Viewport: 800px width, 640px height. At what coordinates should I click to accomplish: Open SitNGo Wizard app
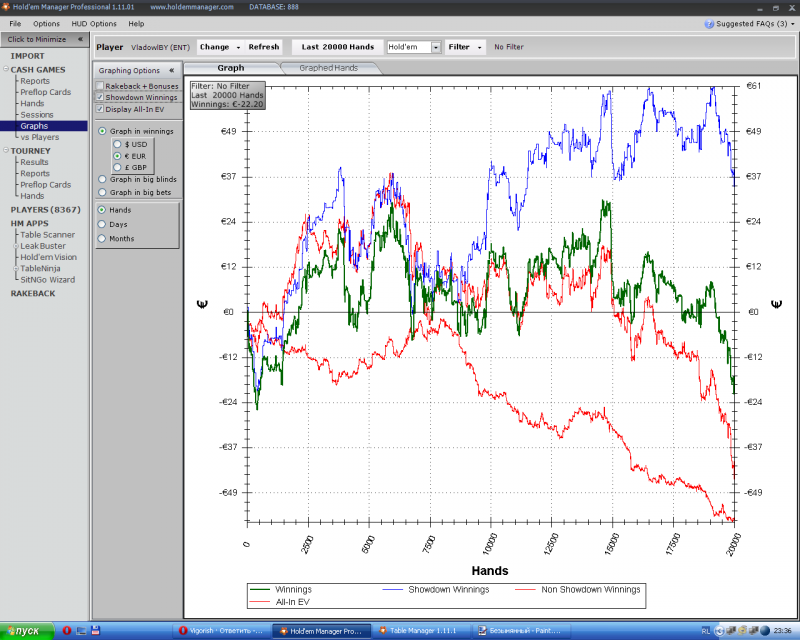[x=47, y=280]
